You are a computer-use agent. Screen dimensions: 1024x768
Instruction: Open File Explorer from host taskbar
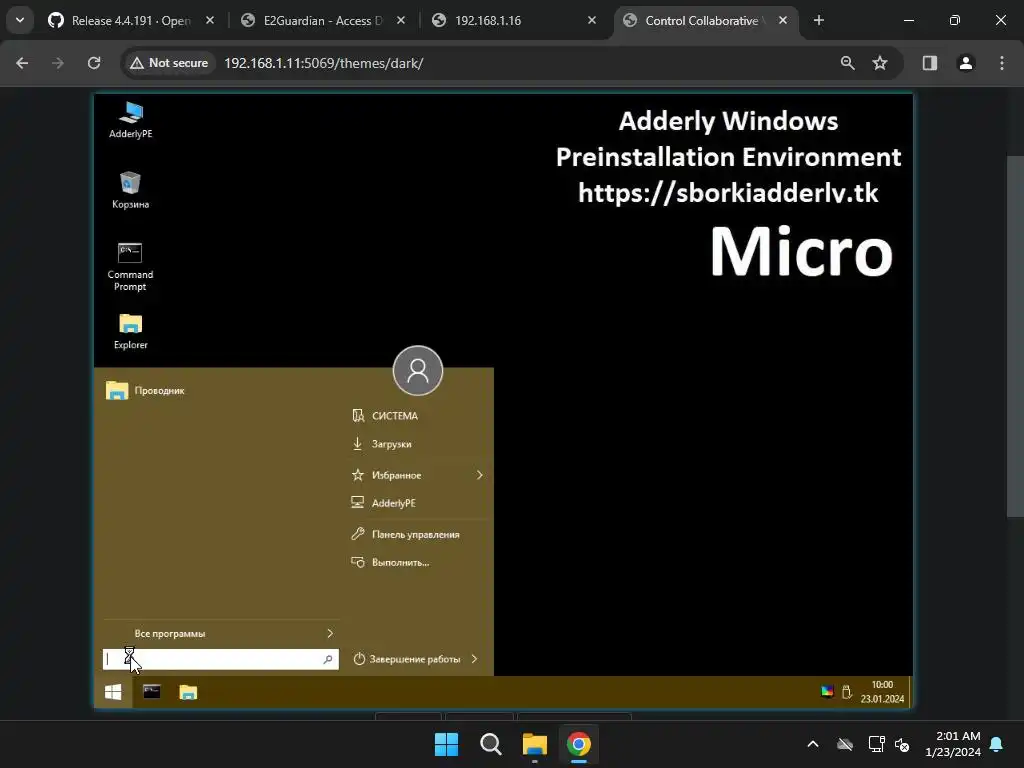point(535,744)
